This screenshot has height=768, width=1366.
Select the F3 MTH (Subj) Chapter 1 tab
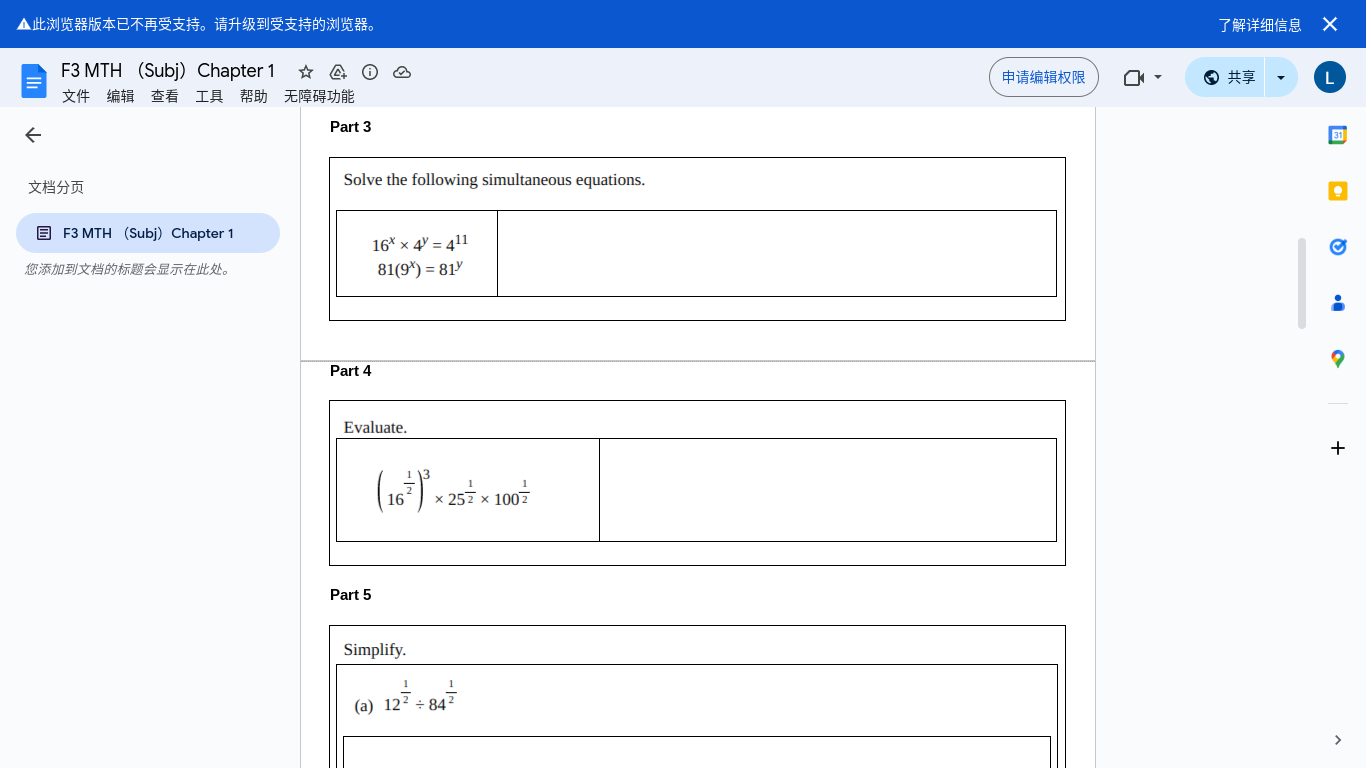[148, 233]
